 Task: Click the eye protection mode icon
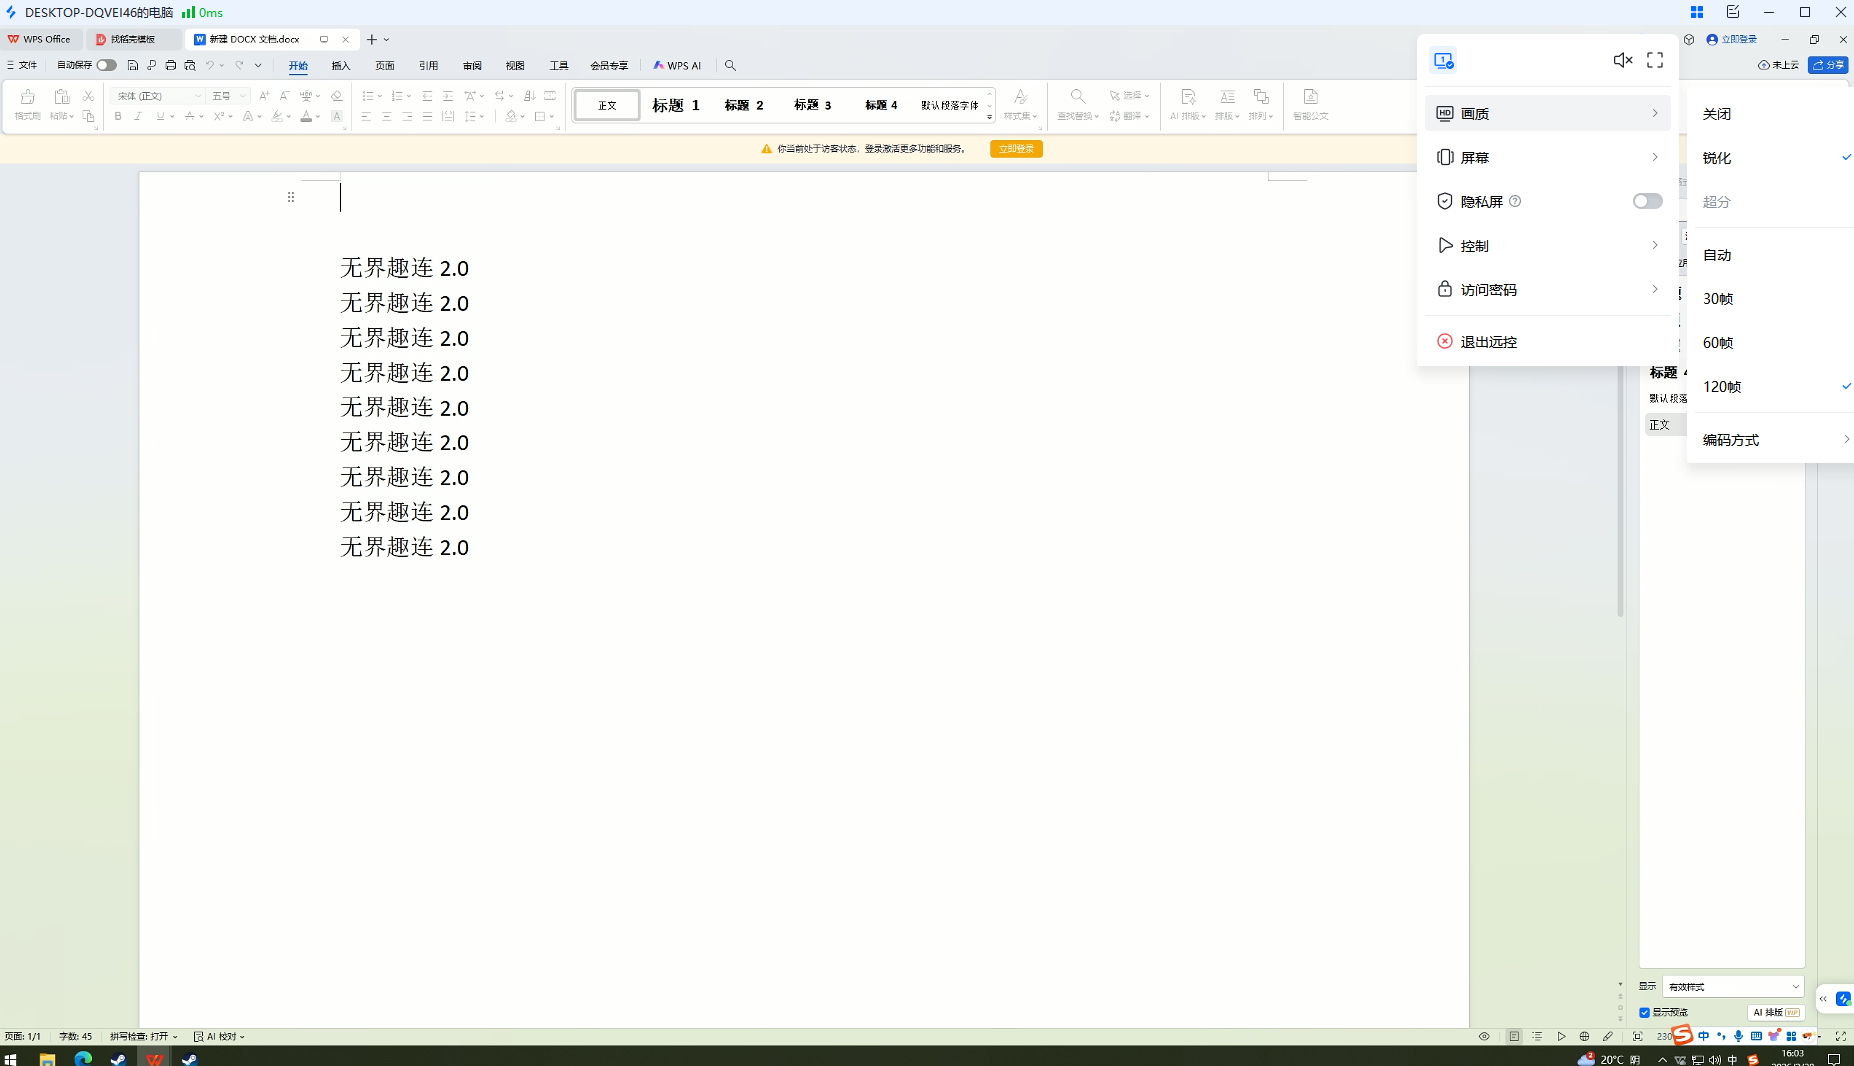(1484, 1037)
